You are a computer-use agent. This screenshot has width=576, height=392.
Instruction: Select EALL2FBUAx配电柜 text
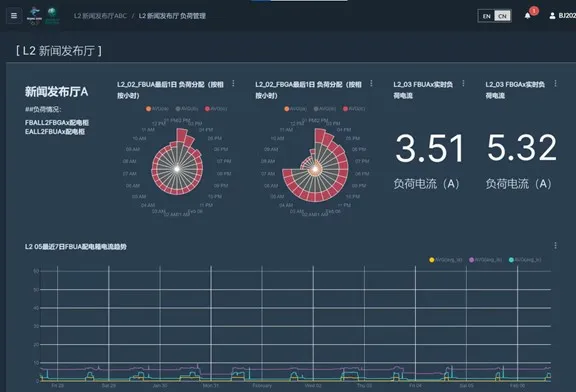pos(55,132)
